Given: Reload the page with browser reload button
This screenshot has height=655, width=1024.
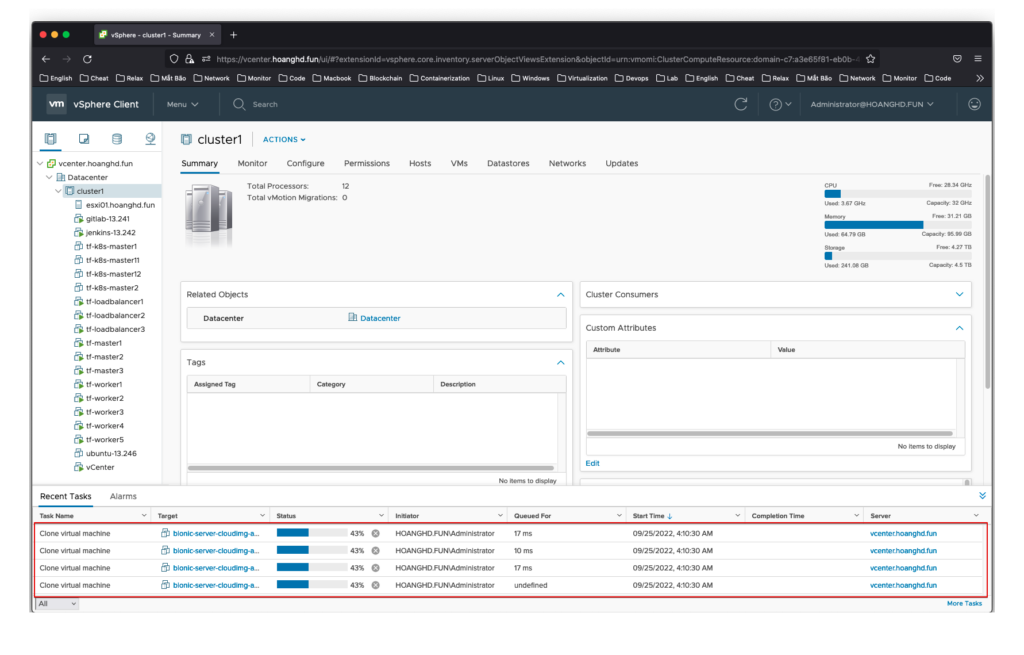Looking at the screenshot, I should 87,59.
